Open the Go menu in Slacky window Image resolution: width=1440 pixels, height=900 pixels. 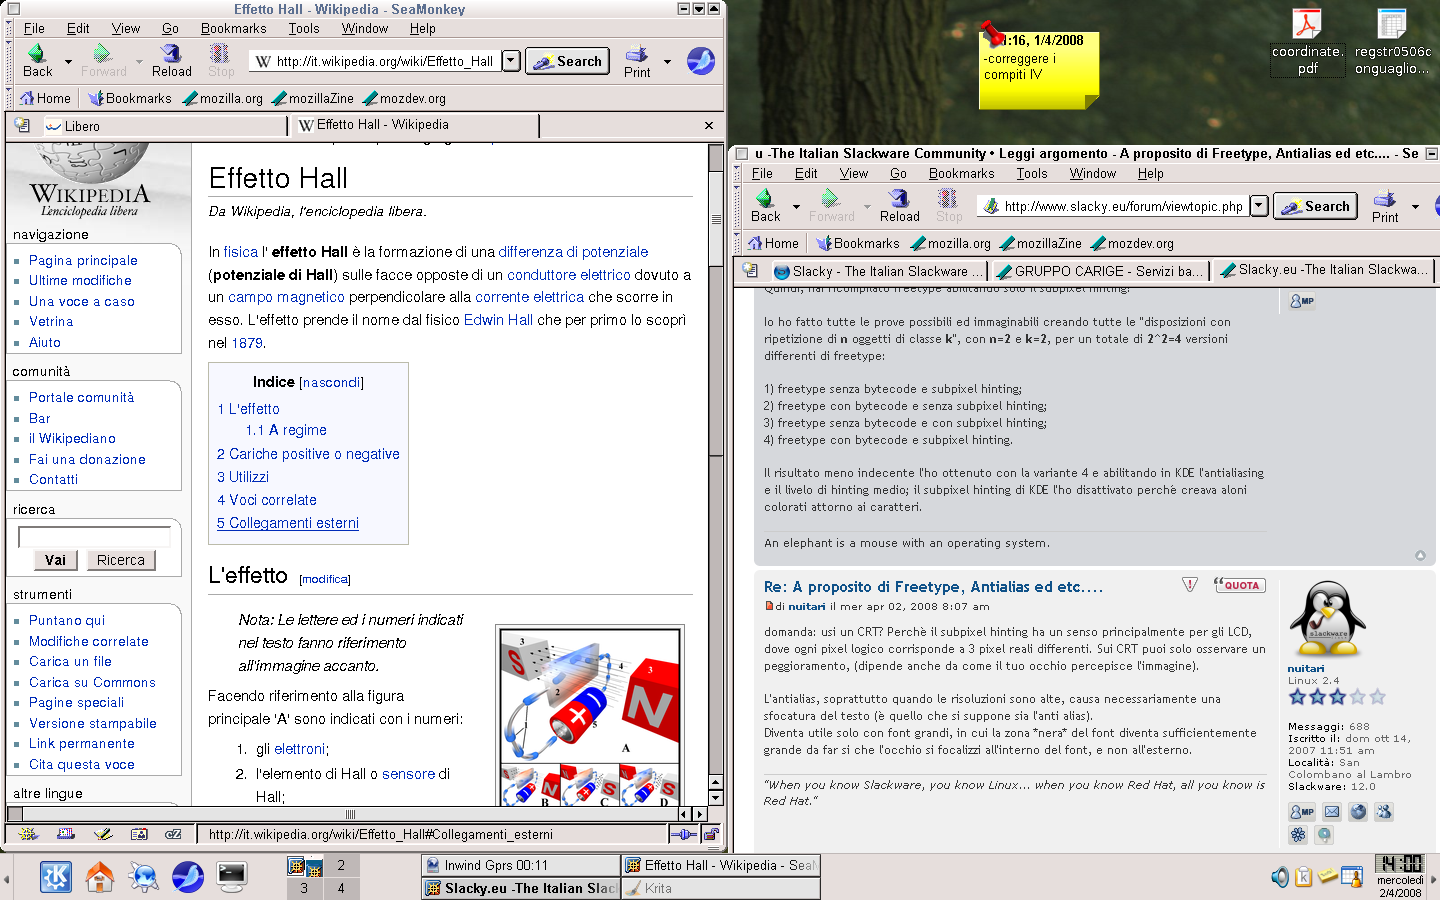click(x=898, y=174)
